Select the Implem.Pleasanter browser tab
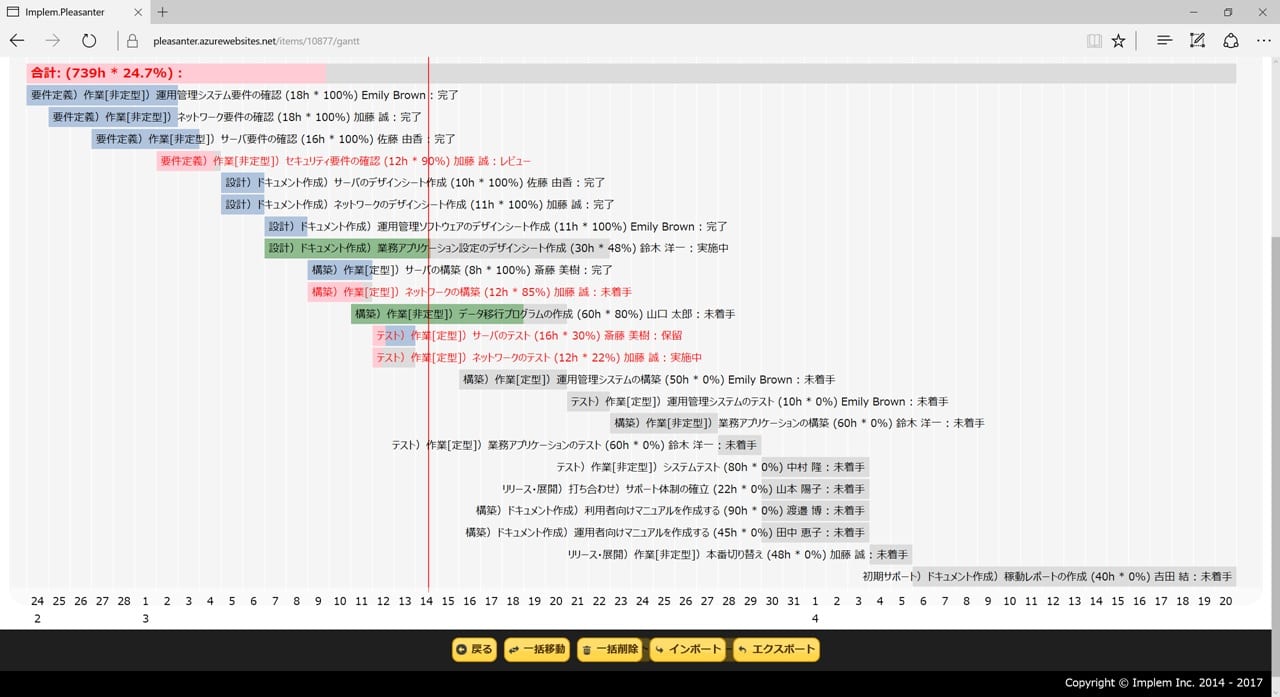This screenshot has width=1280, height=697. [75, 12]
